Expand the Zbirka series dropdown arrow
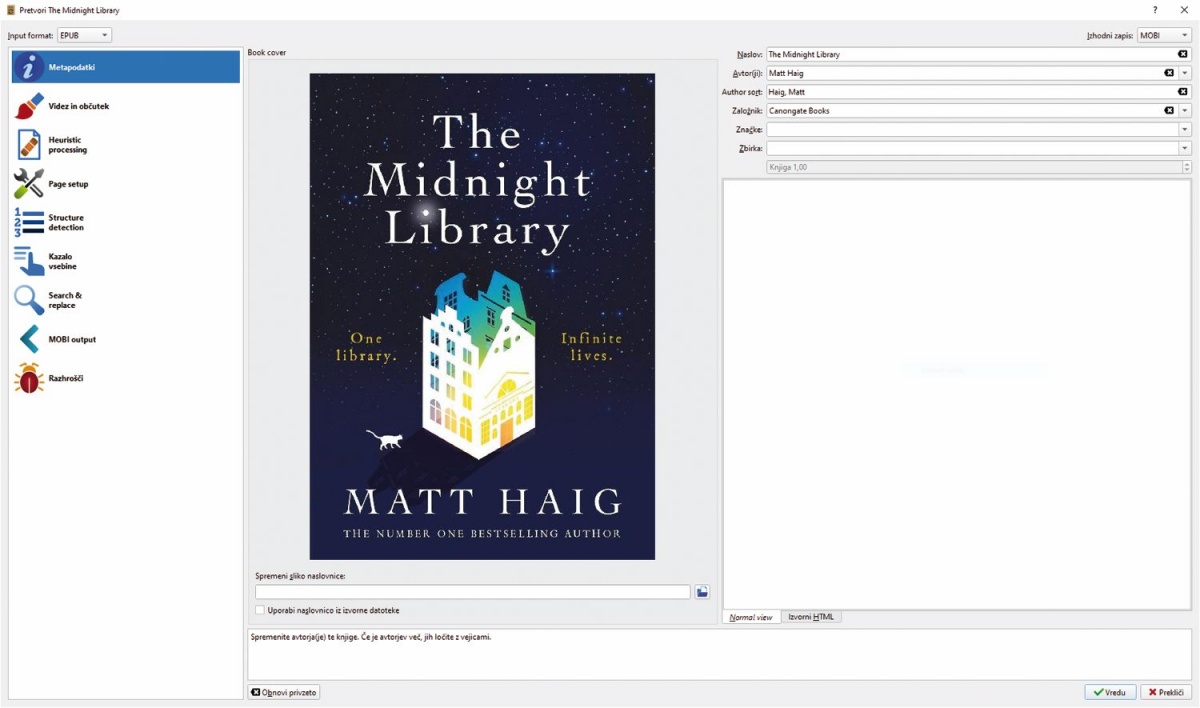Screen dimensions: 1200x708 1185,149
